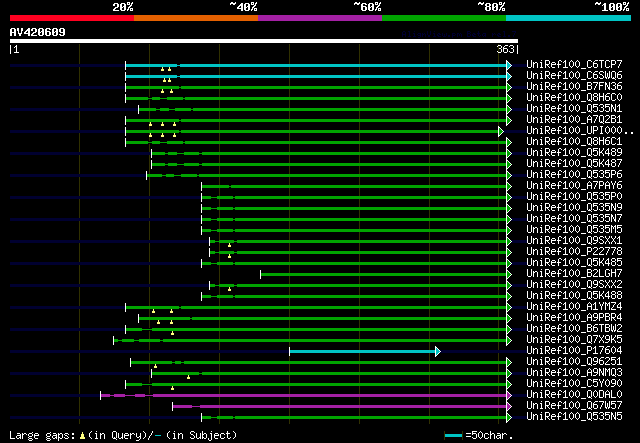Open the truncated UniRef100_UPI000.. label
Viewport: 640px width, 443px height.
pyautogui.click(x=580, y=131)
